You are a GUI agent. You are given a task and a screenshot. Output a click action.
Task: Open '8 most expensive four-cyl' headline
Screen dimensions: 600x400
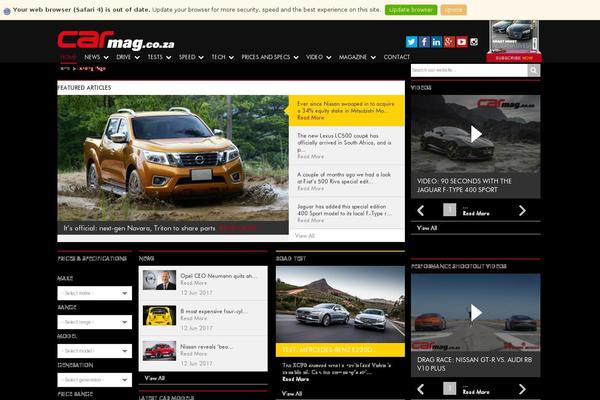214,311
